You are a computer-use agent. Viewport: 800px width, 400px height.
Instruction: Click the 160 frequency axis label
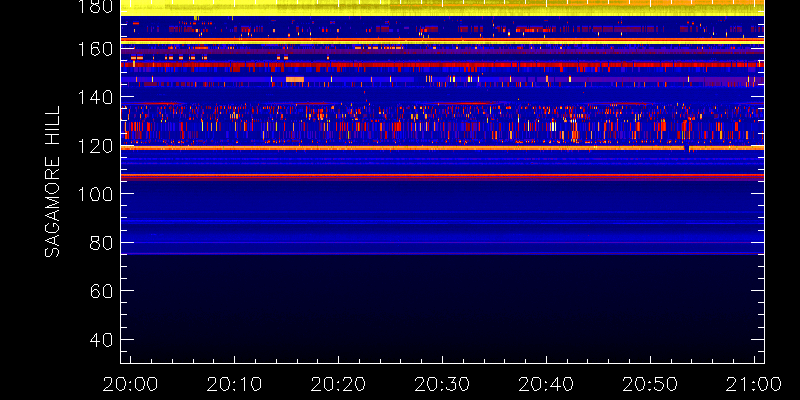pos(95,49)
